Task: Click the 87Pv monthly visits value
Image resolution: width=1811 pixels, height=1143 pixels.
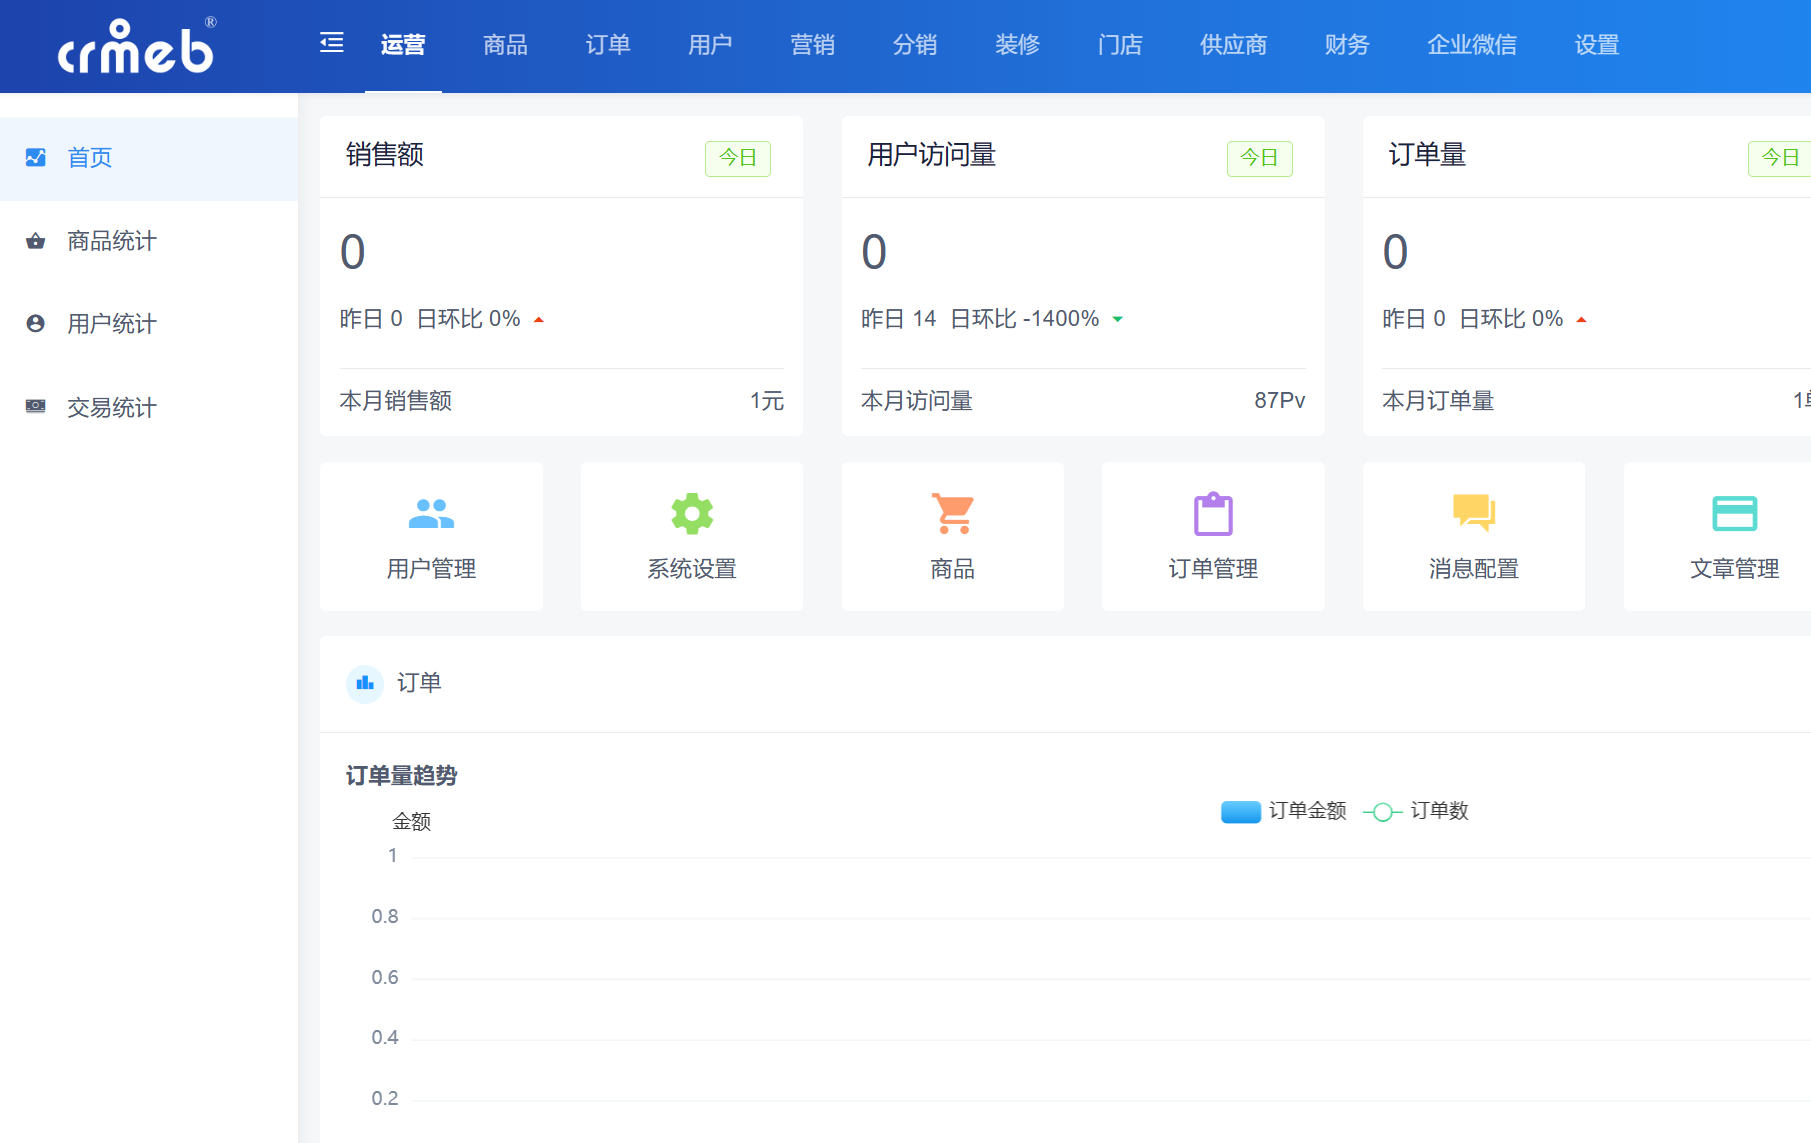Action: (1280, 401)
